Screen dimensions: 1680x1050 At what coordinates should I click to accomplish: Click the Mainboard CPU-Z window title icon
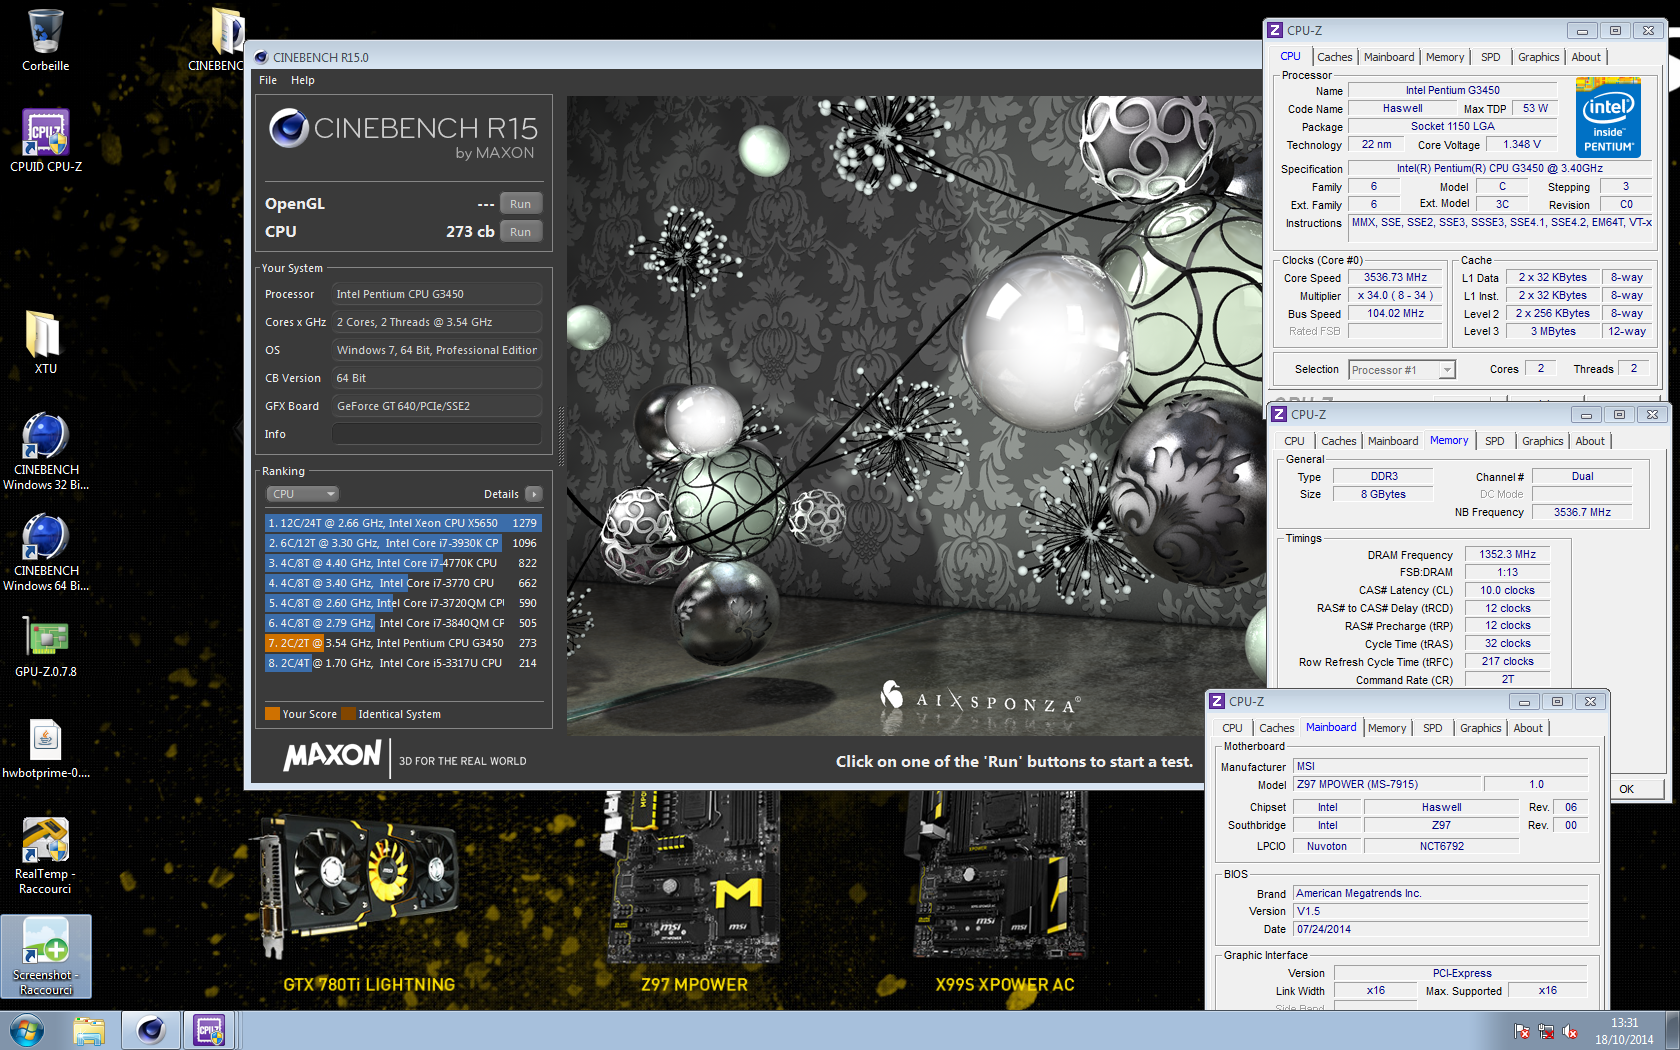[x=1217, y=701]
